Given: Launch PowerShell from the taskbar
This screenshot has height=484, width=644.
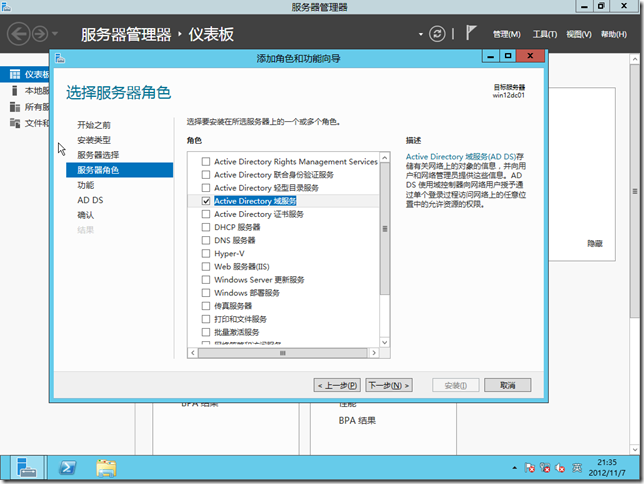Looking at the screenshot, I should pyautogui.click(x=67, y=468).
